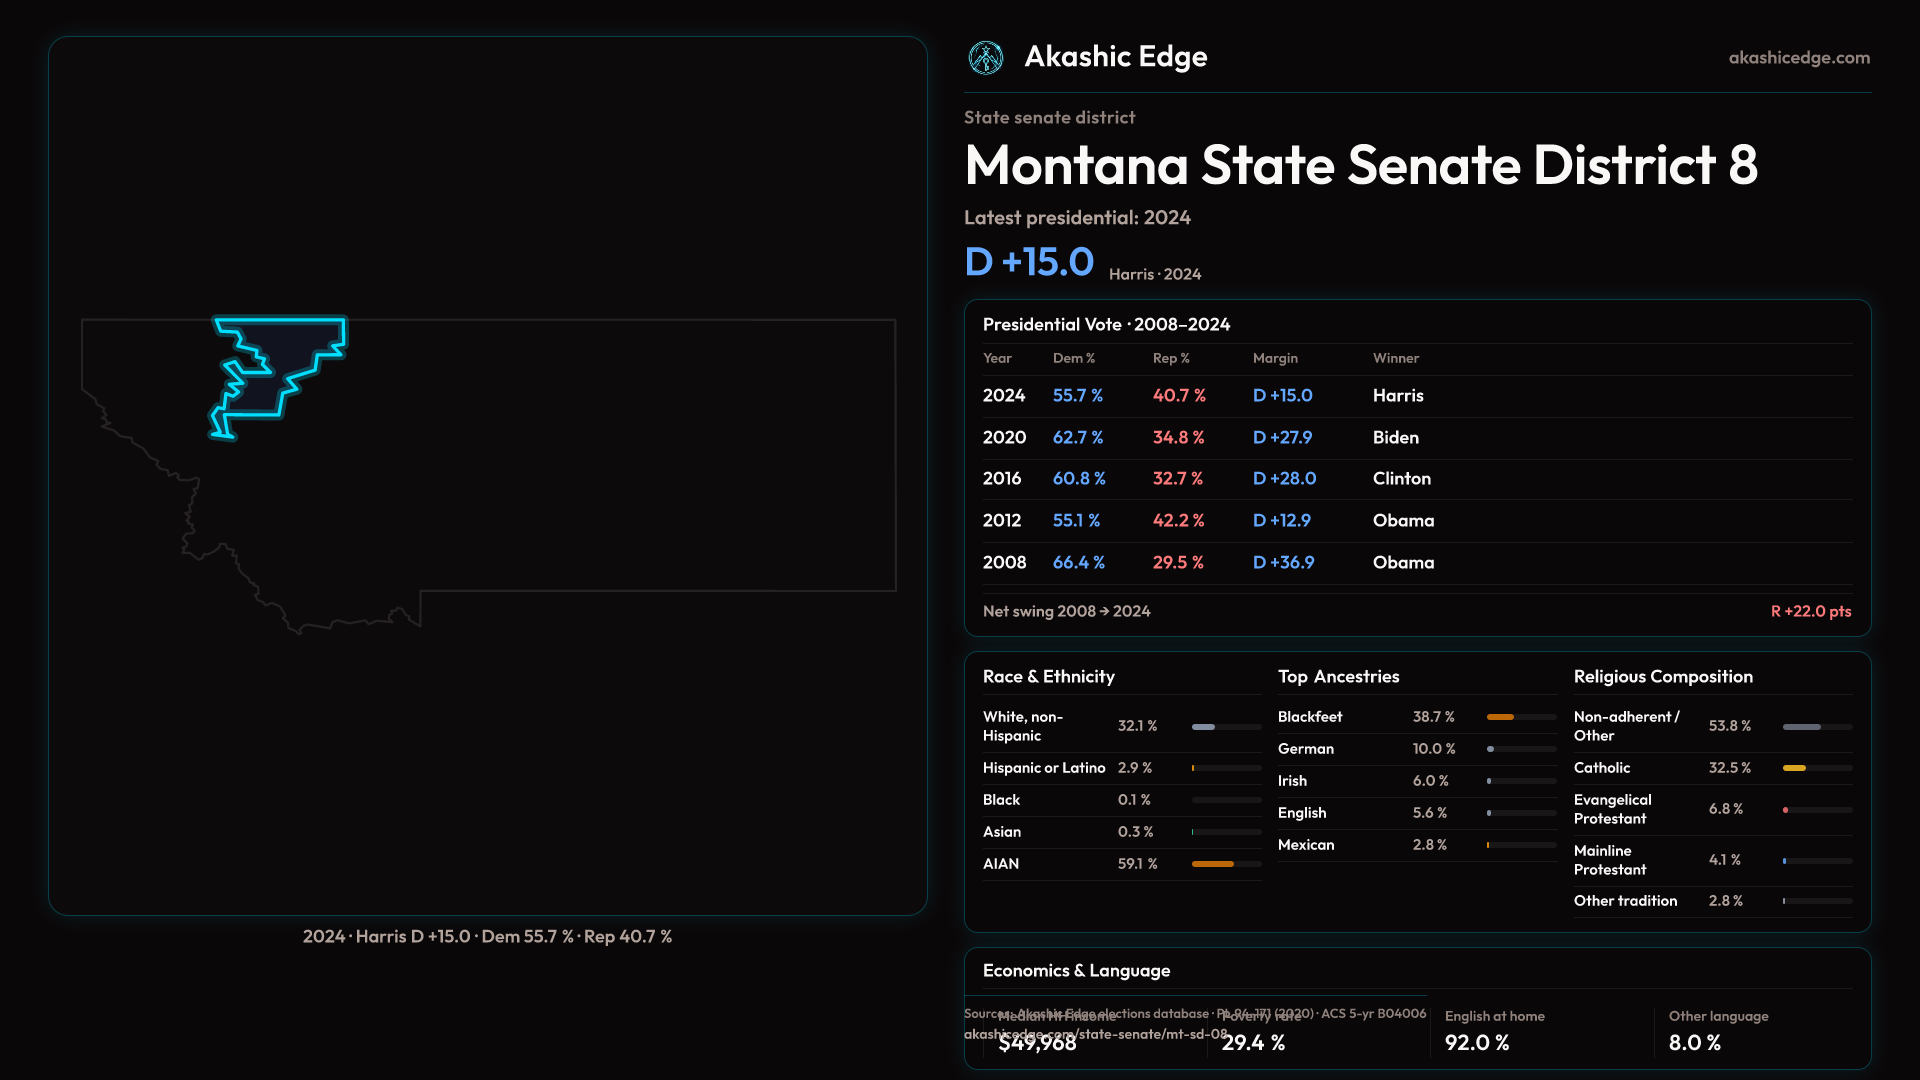1920x1080 pixels.
Task: Click the D +15.0 headline margin
Action: click(x=1029, y=262)
